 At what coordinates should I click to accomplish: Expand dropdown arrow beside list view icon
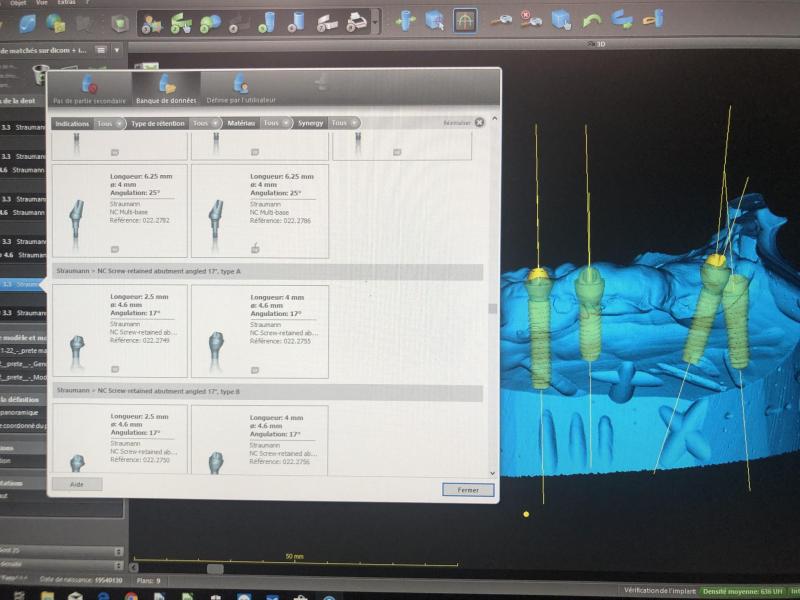pyautogui.click(x=117, y=50)
